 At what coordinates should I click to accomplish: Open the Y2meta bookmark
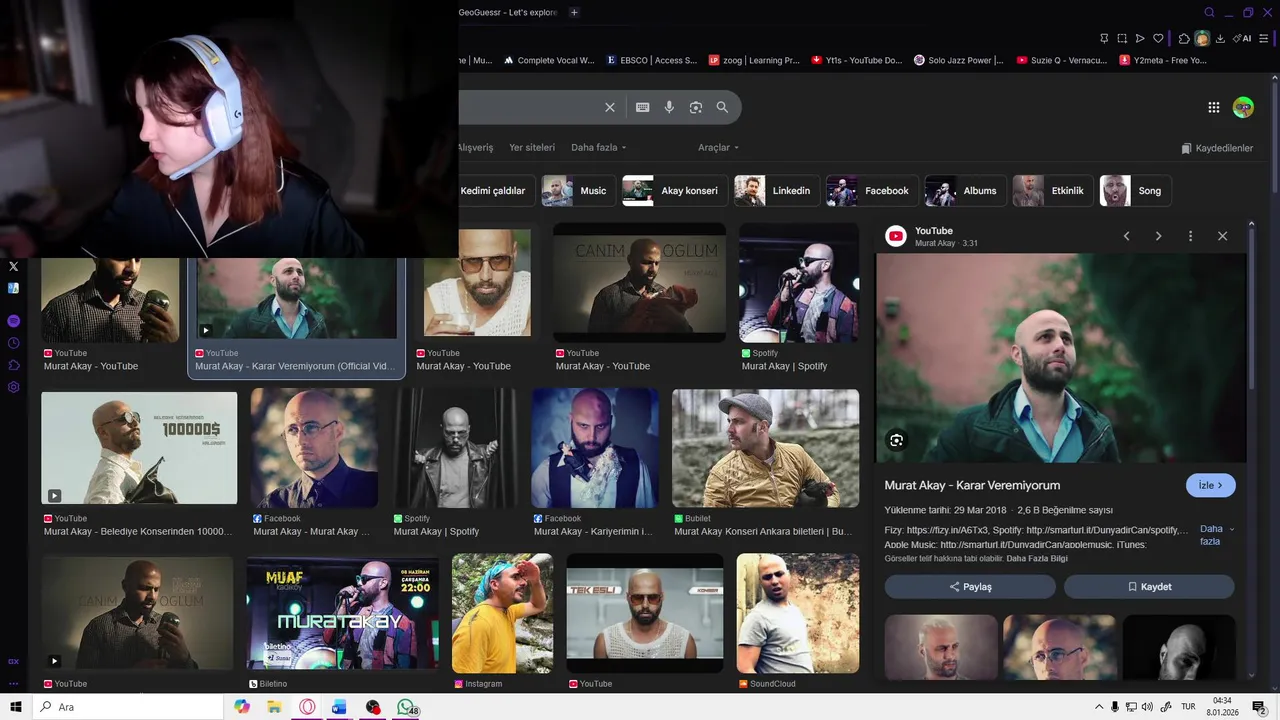point(1163,60)
